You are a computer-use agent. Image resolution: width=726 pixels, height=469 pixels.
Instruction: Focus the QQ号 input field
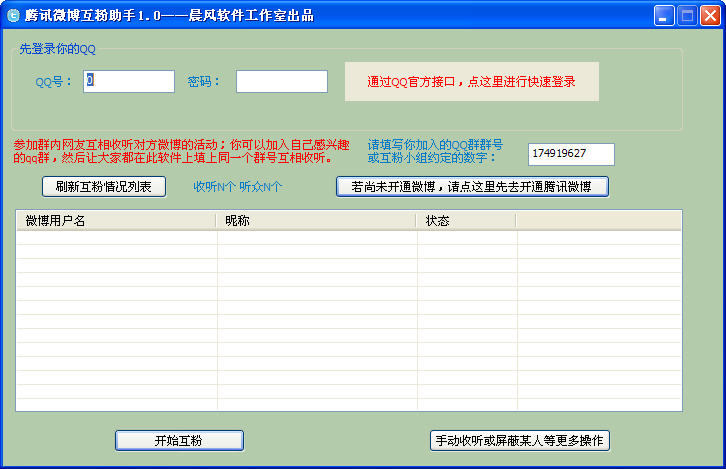pyautogui.click(x=129, y=81)
